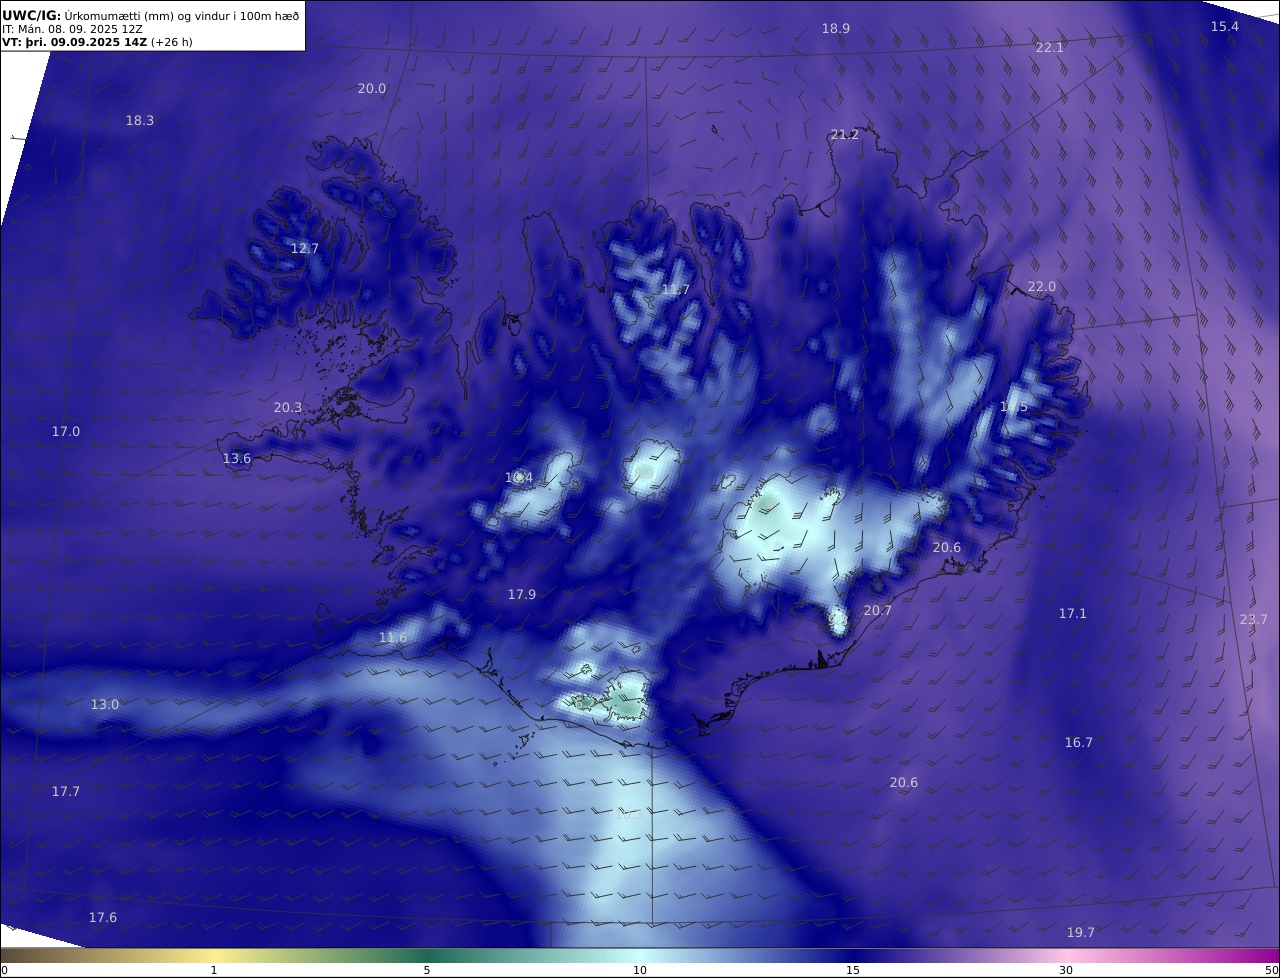Click the colorbar tick label 0
The width and height of the screenshot is (1280, 978).
4,970
